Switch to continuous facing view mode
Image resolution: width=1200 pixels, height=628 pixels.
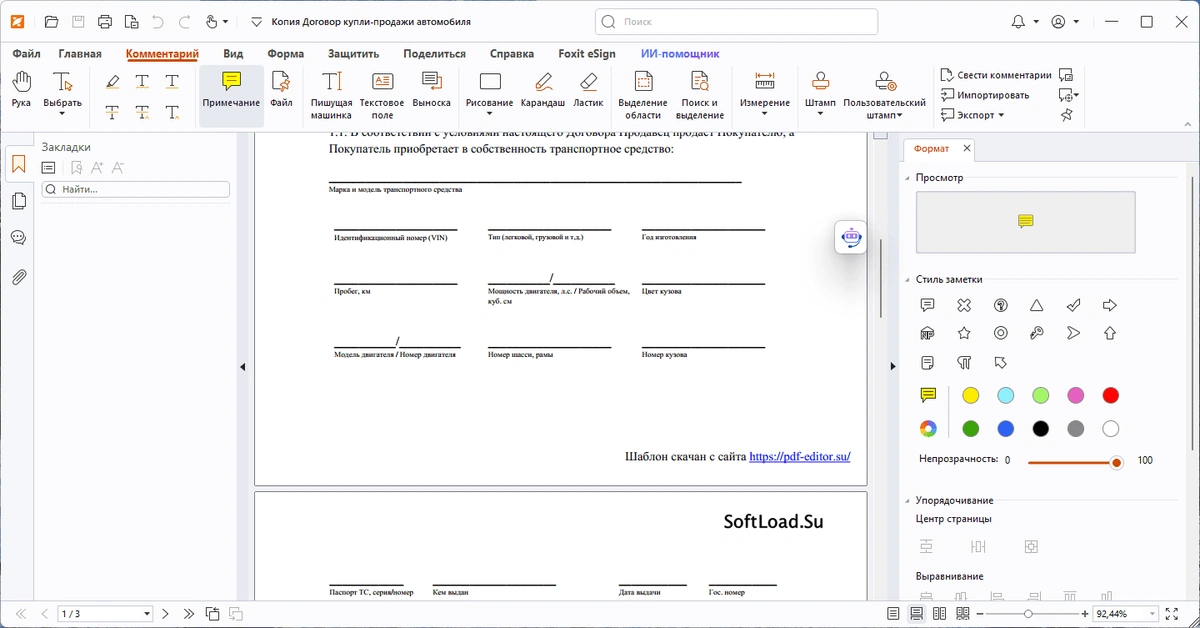[963, 613]
